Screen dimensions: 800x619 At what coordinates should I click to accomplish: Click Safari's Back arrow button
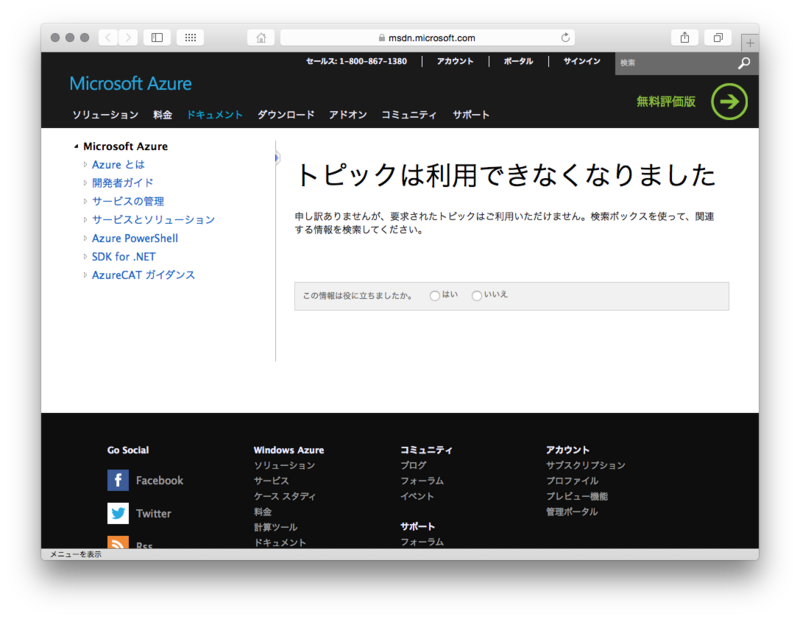108,37
